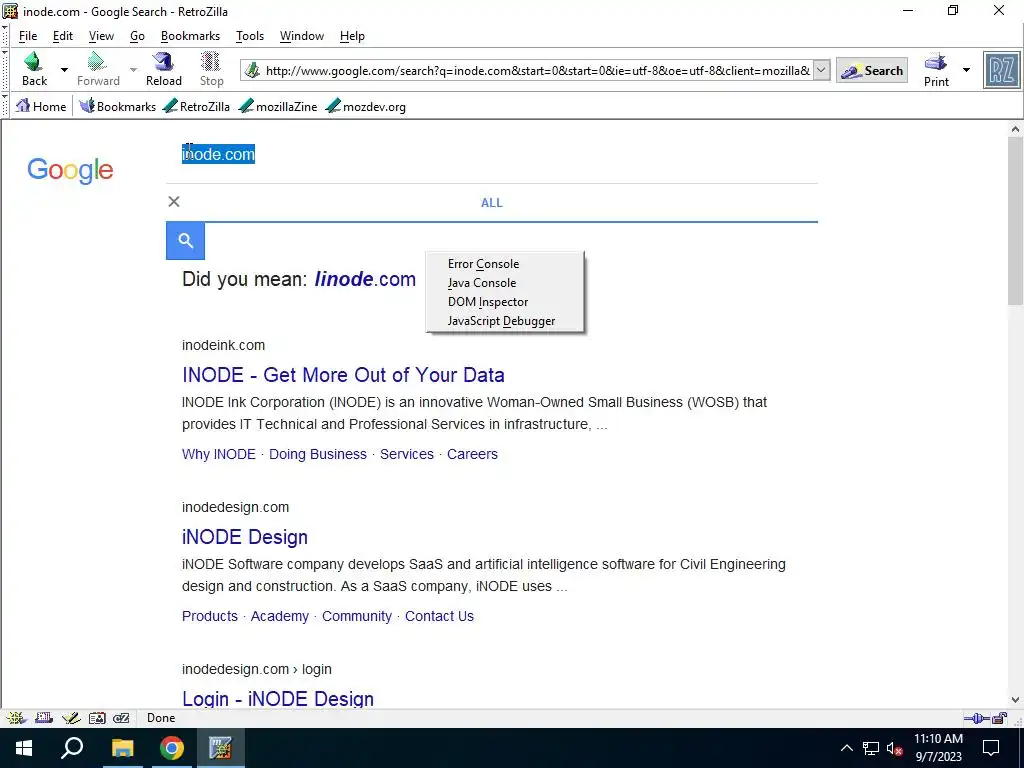Click the Forward navigation button

(98, 69)
